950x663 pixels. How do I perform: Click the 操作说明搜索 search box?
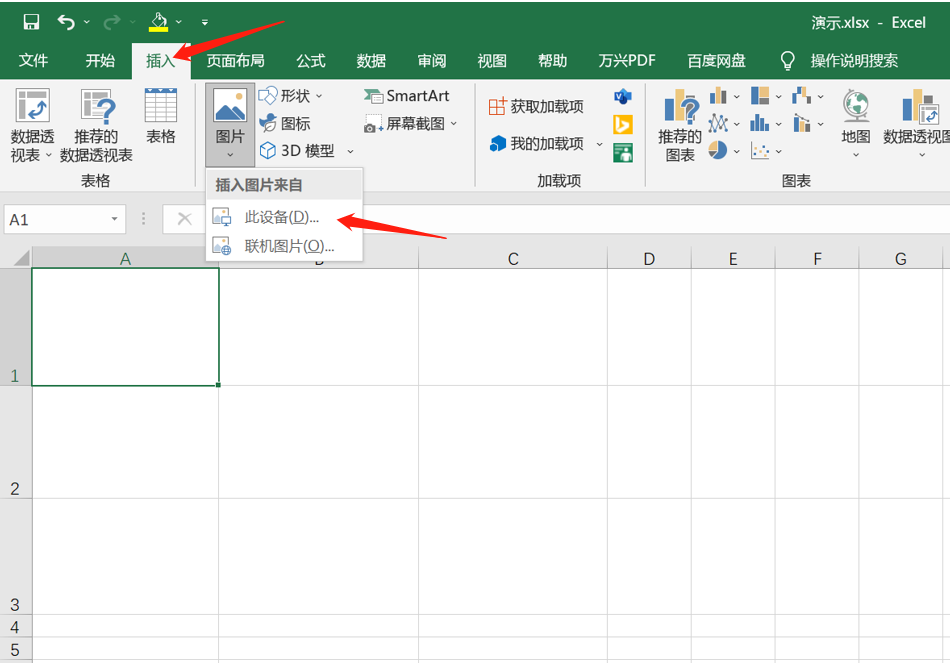(854, 61)
